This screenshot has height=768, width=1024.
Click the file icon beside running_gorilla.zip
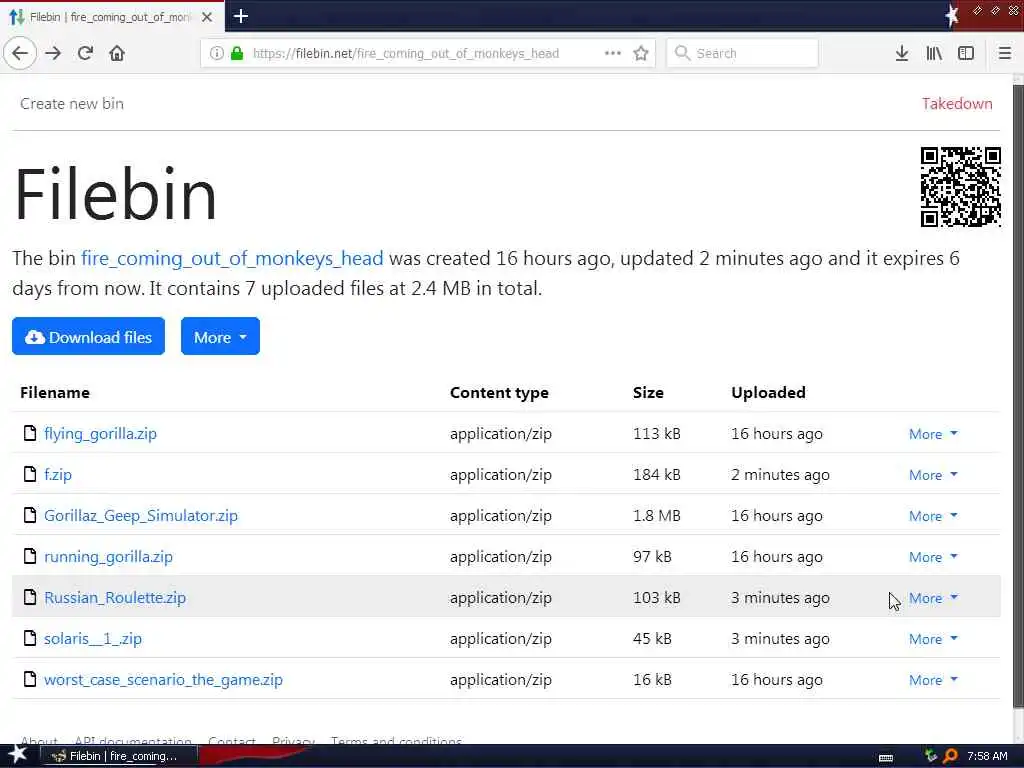point(29,556)
